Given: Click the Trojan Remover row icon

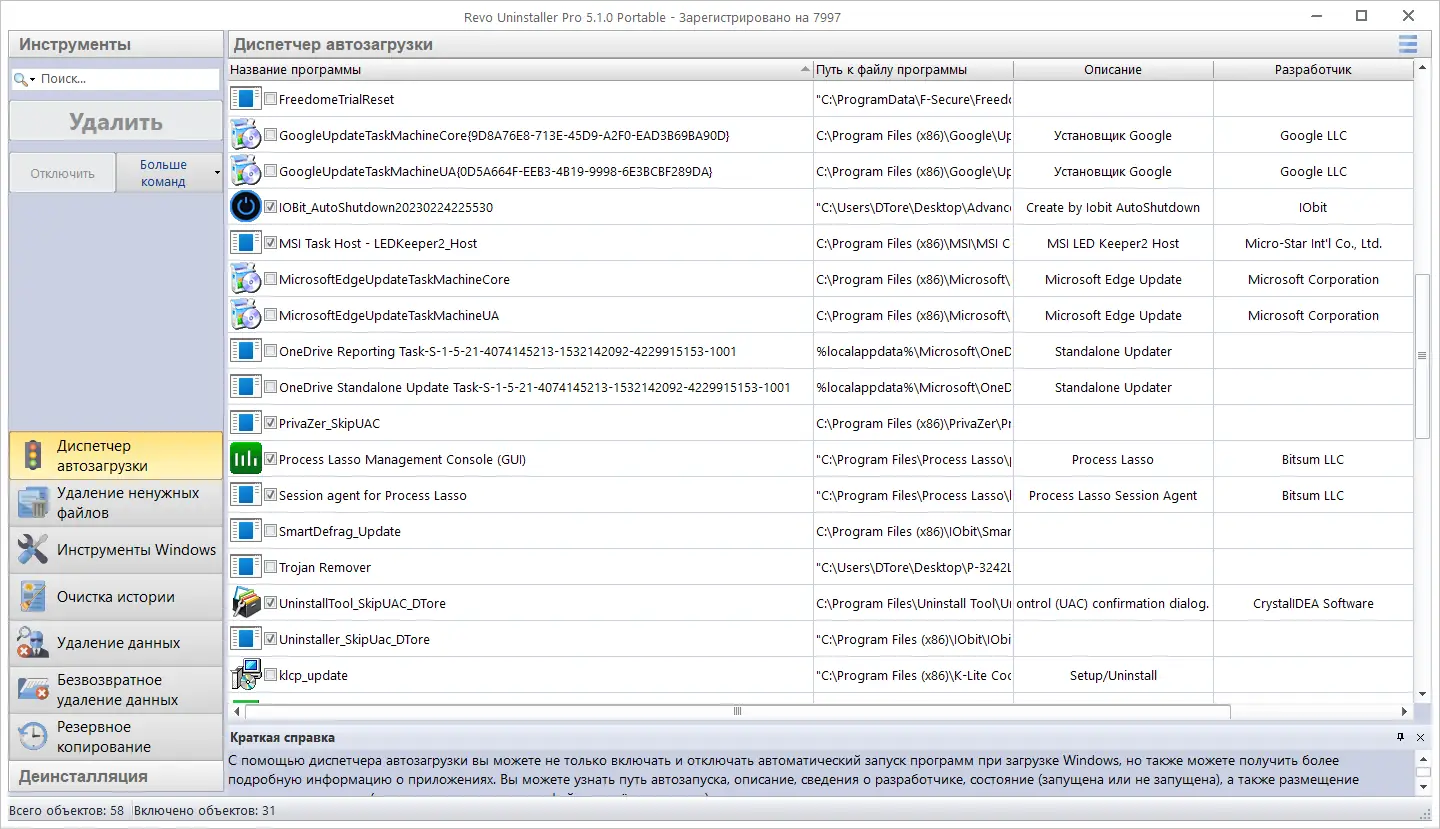Looking at the screenshot, I should pos(246,567).
